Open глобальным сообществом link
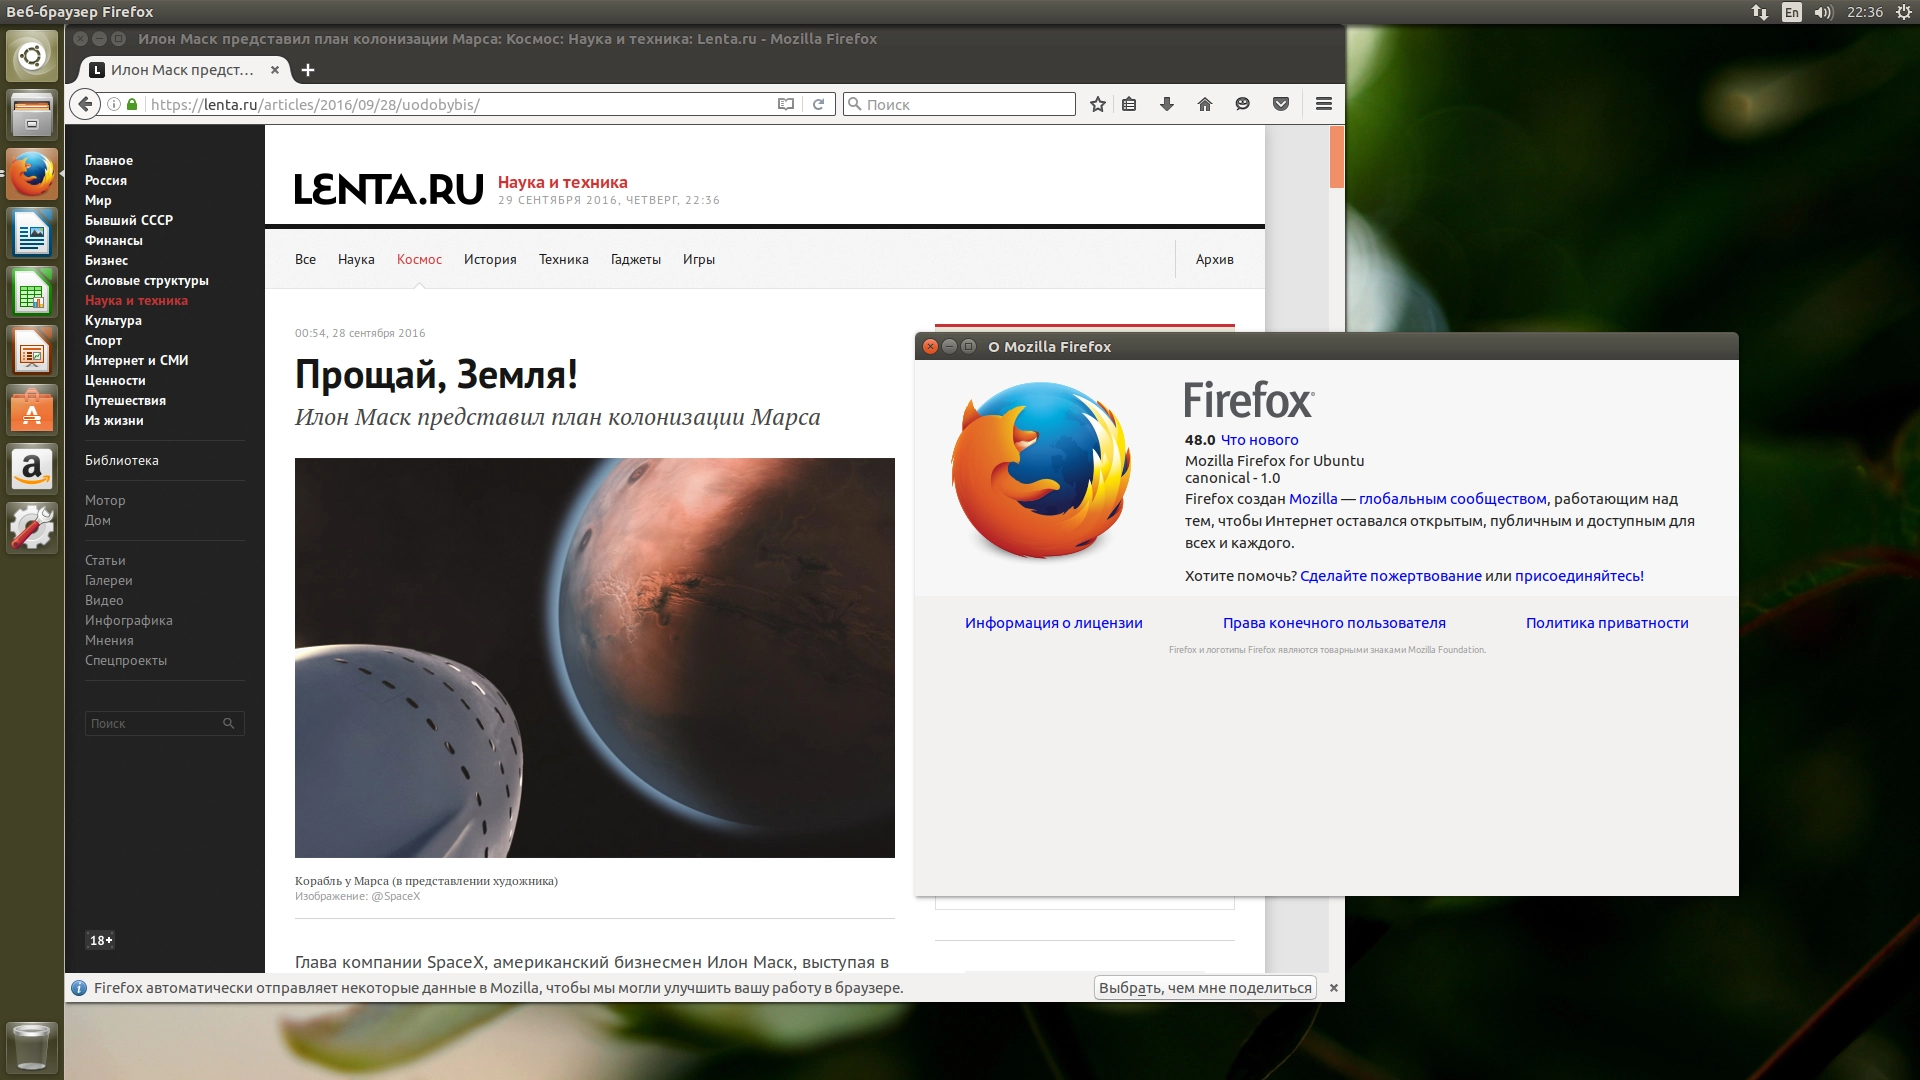Viewport: 1920px width, 1080px height. click(1453, 499)
